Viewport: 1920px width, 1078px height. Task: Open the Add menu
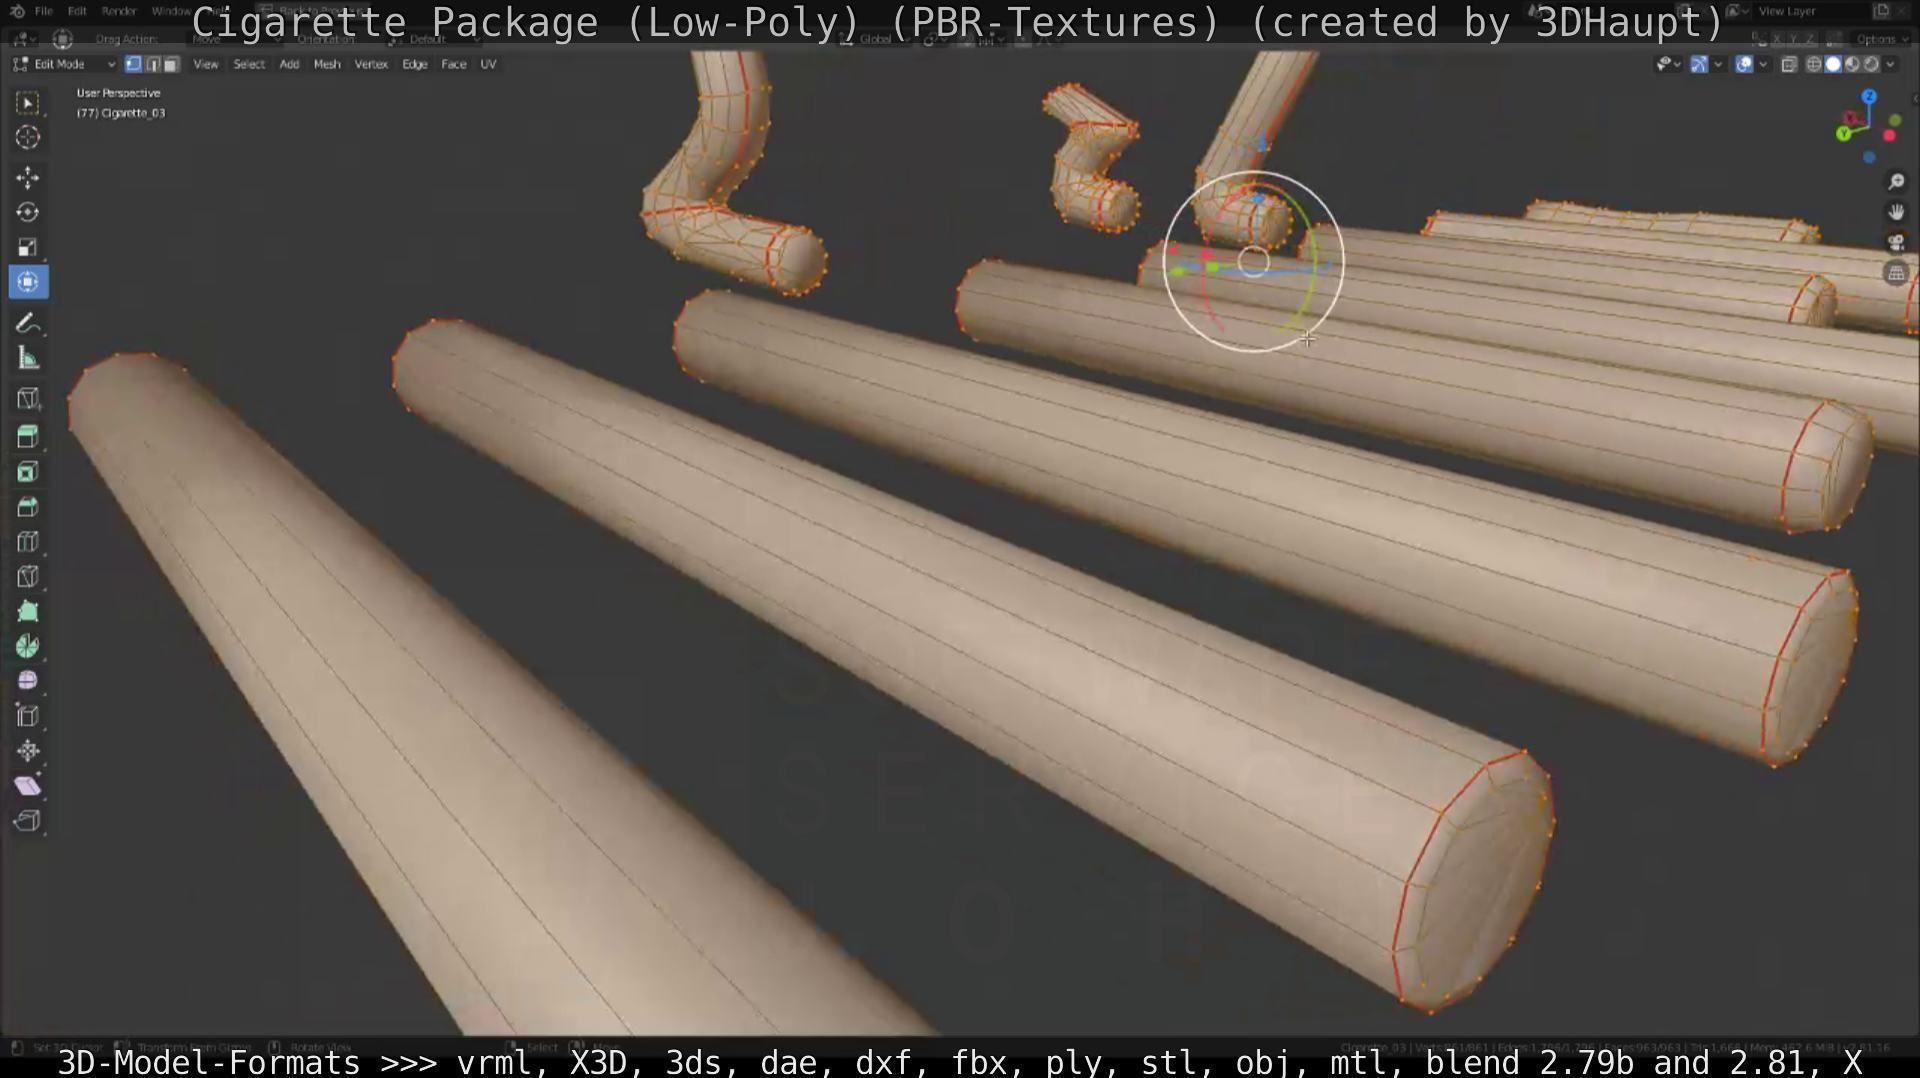click(289, 64)
